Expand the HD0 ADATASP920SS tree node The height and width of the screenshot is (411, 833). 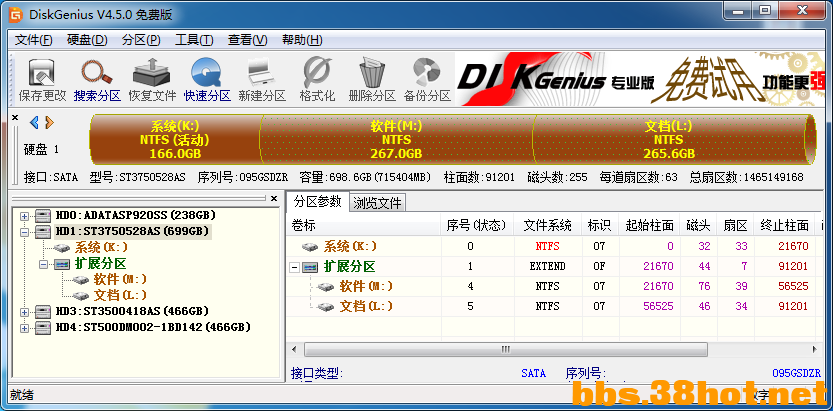[x=24, y=216]
